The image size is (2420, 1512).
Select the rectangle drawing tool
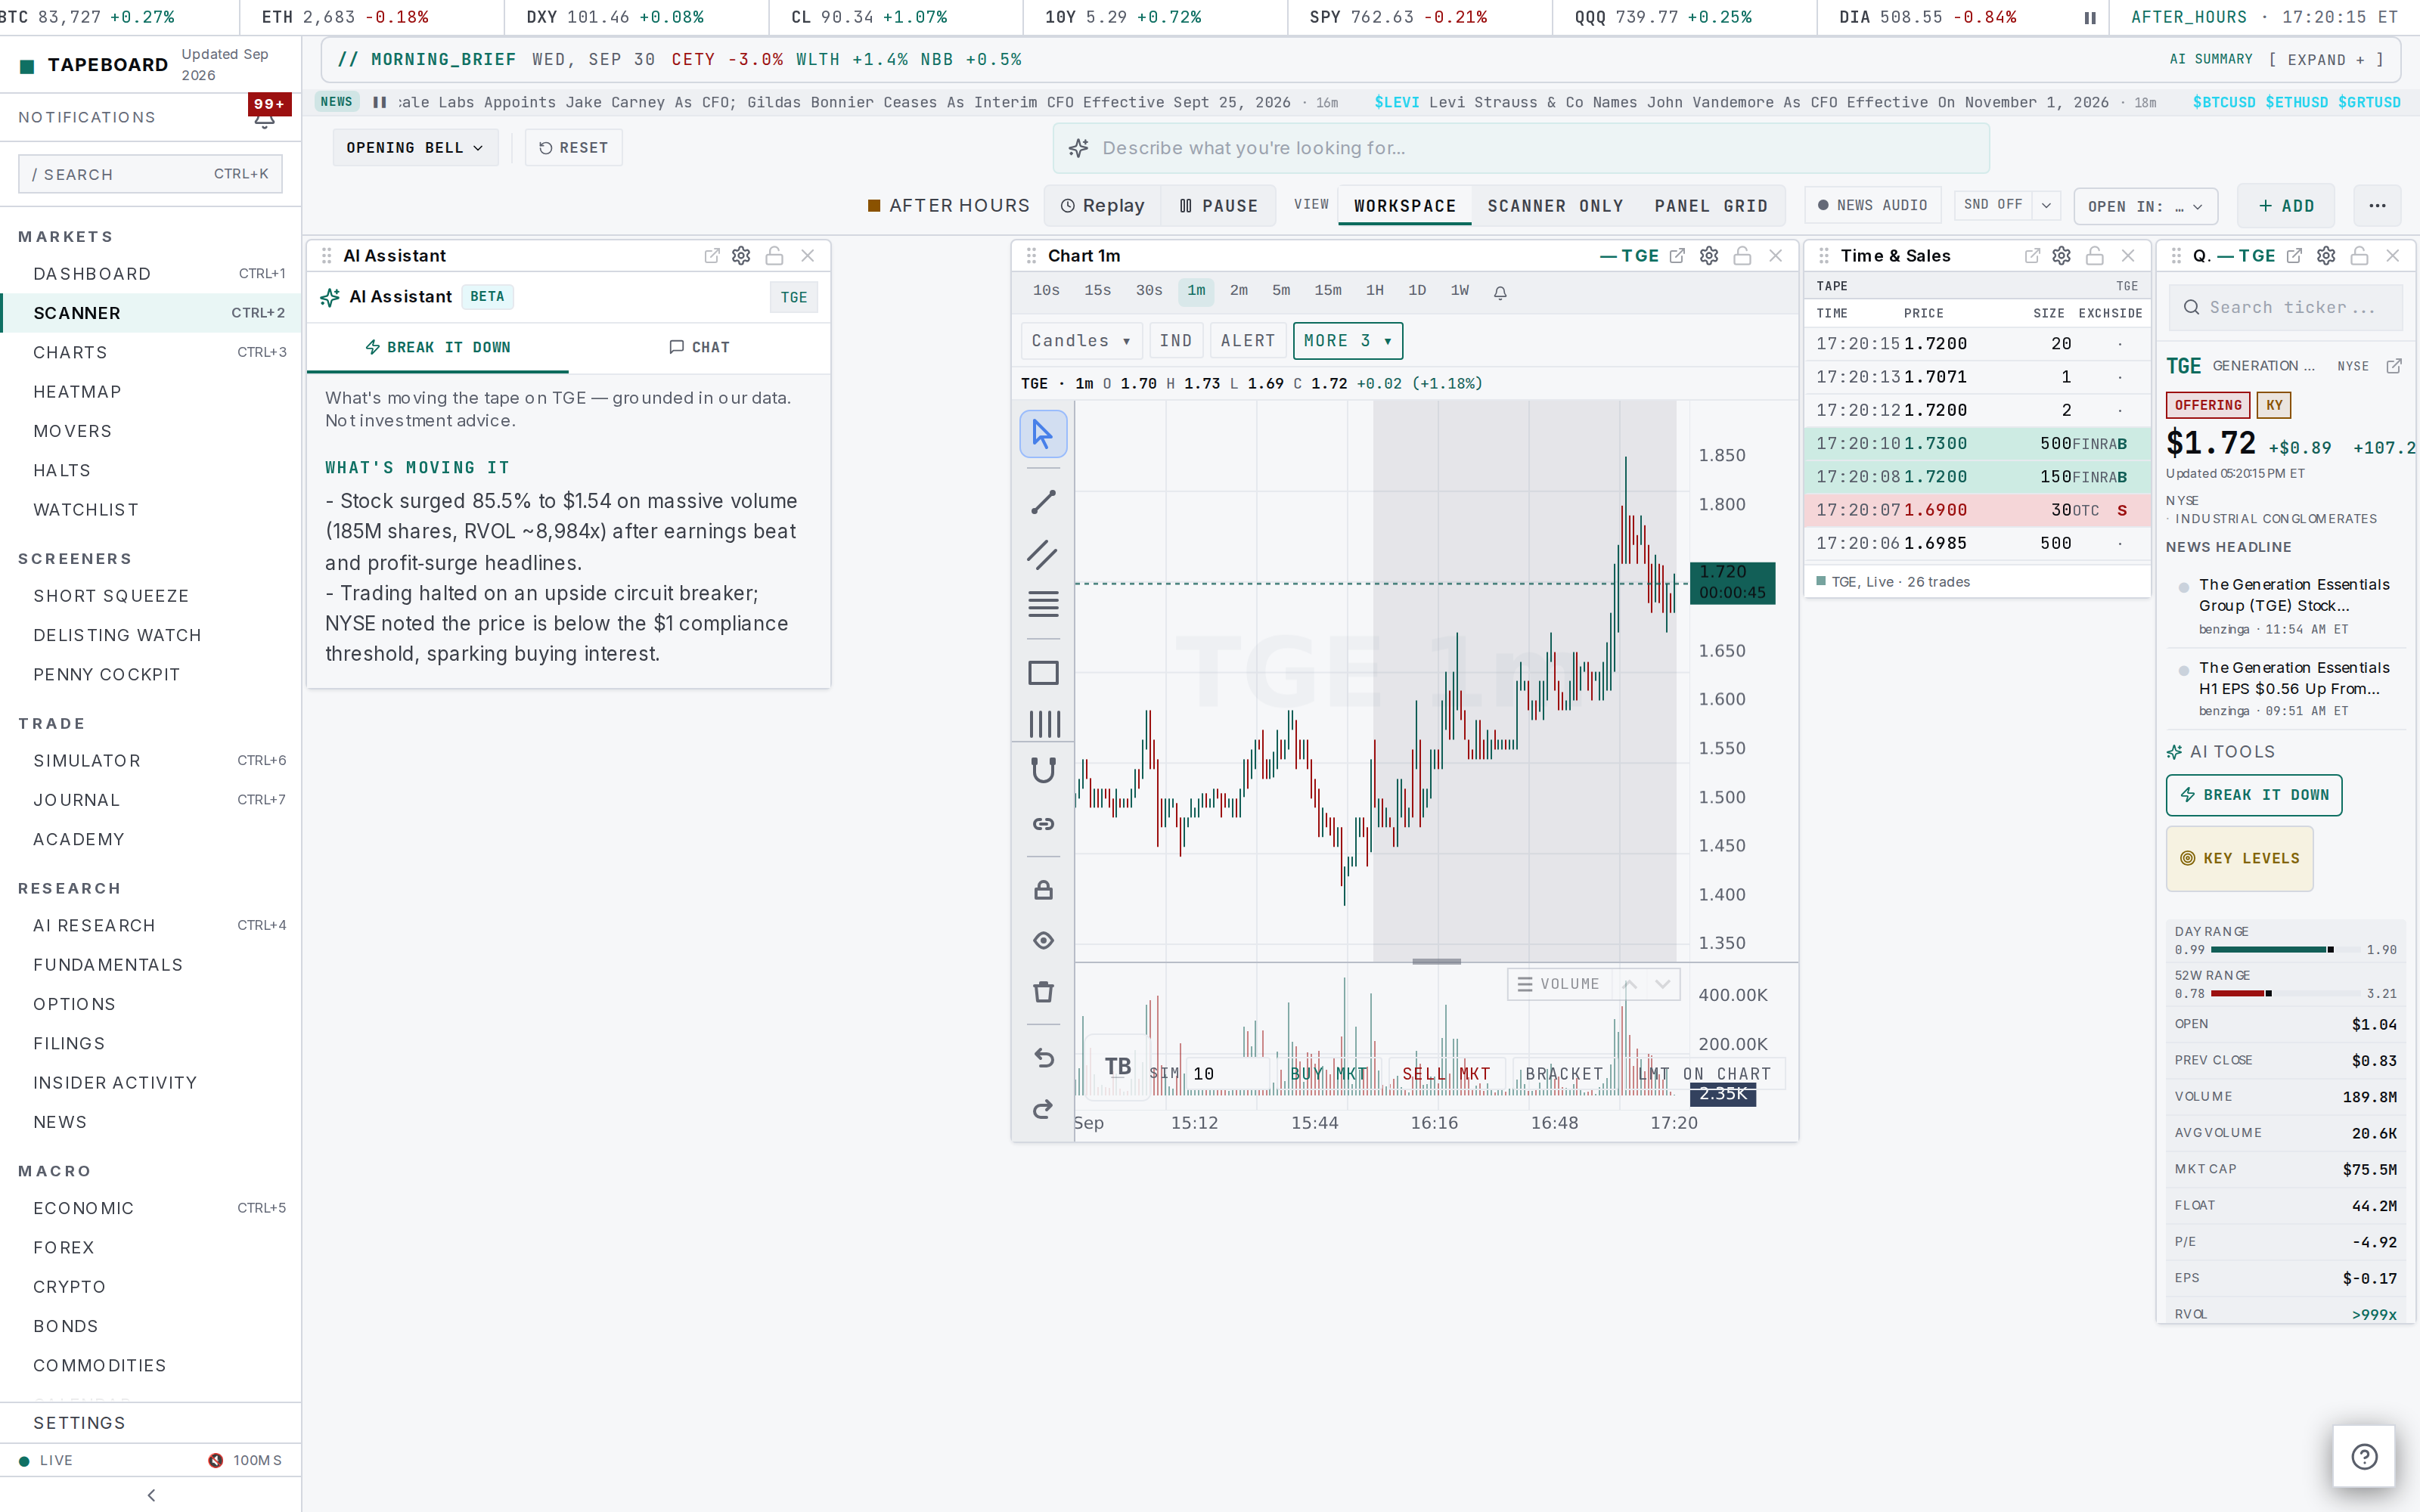[1043, 673]
